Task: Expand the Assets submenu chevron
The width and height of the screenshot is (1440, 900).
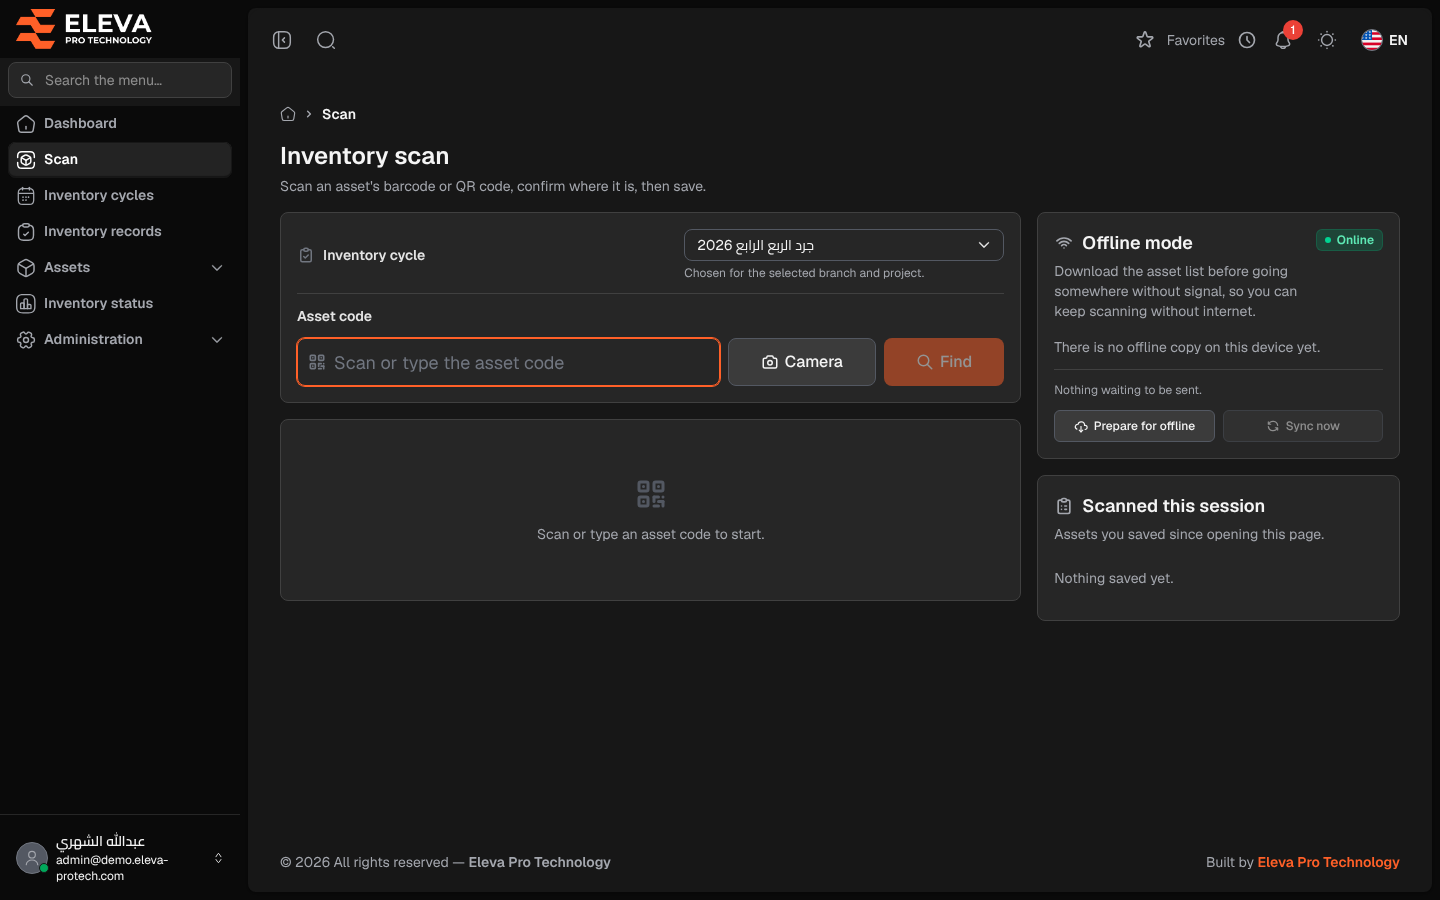Action: (x=217, y=267)
